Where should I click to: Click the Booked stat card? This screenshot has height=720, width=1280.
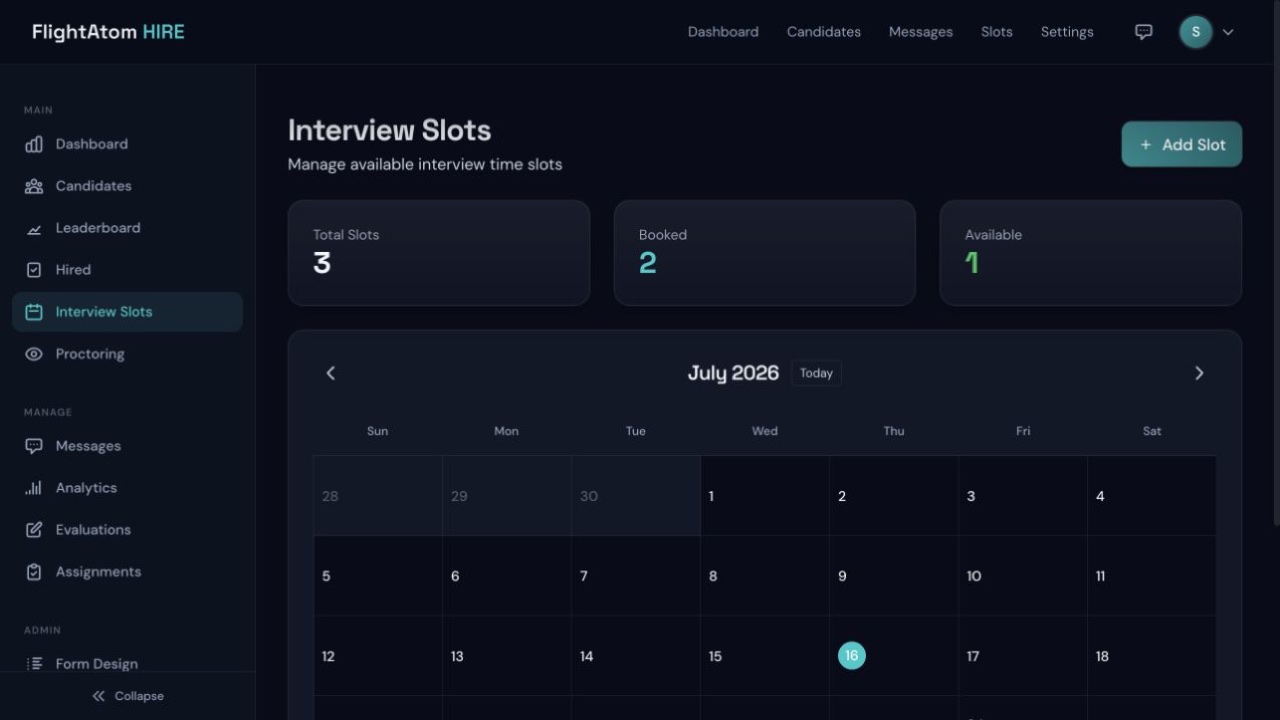tap(765, 253)
